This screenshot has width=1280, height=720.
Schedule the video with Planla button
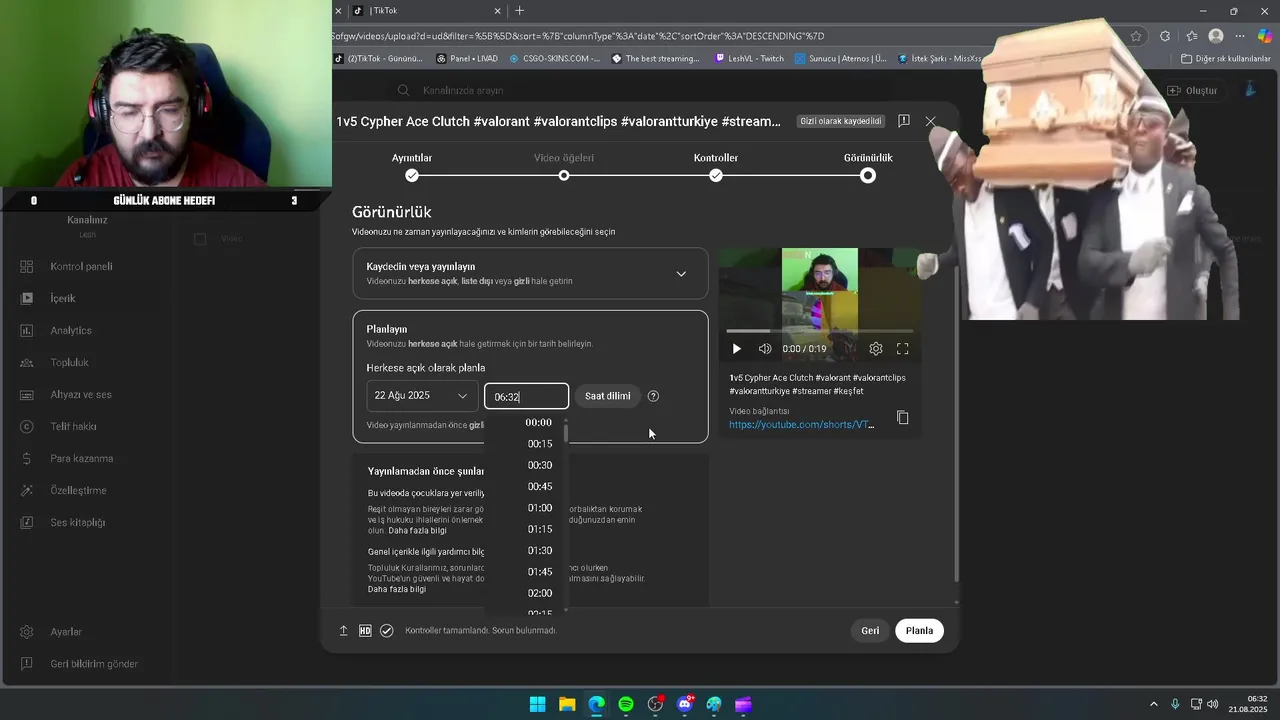[x=919, y=631]
